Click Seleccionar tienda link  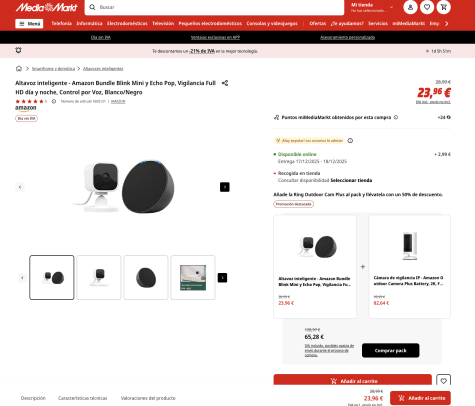351,180
